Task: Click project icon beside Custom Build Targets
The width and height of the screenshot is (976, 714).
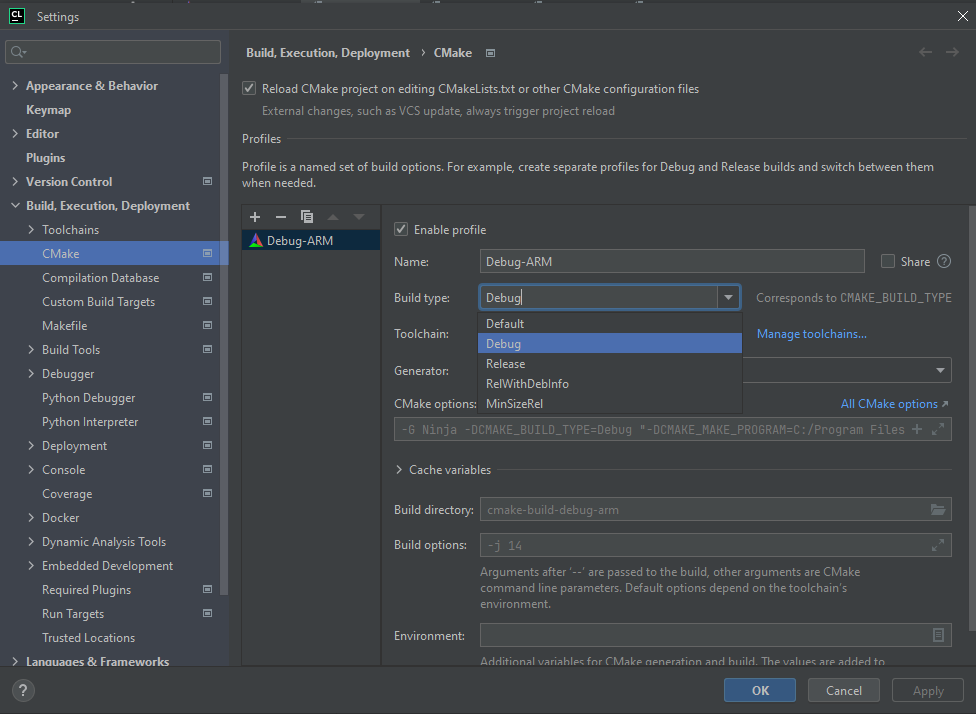Action: tap(207, 301)
